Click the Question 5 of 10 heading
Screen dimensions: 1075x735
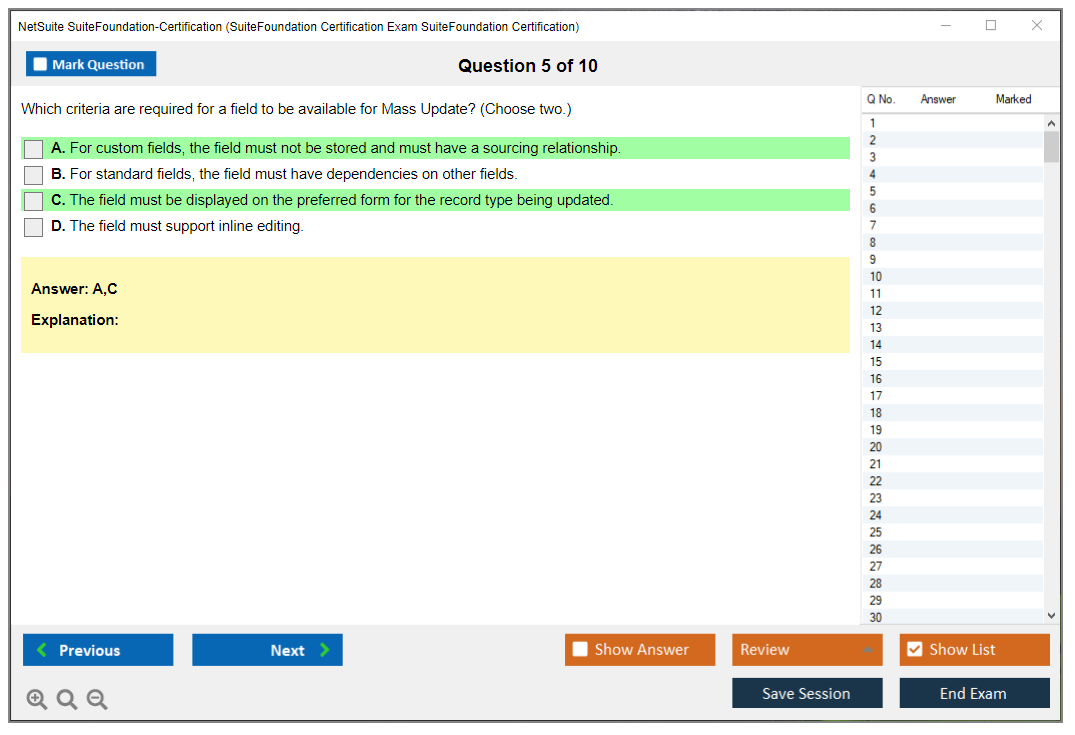pos(528,66)
